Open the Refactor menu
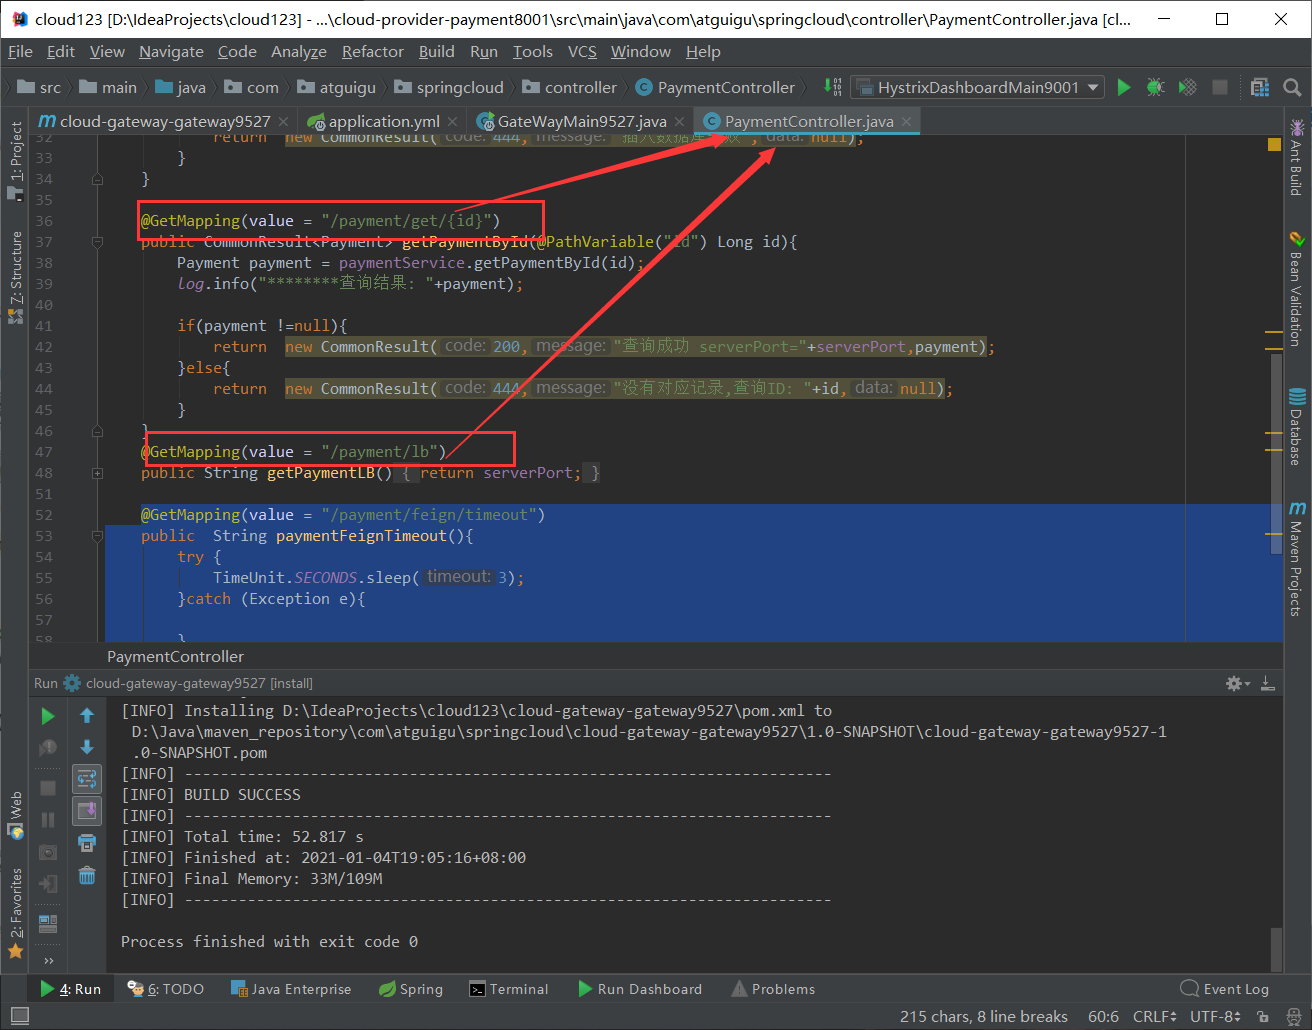 tap(373, 52)
